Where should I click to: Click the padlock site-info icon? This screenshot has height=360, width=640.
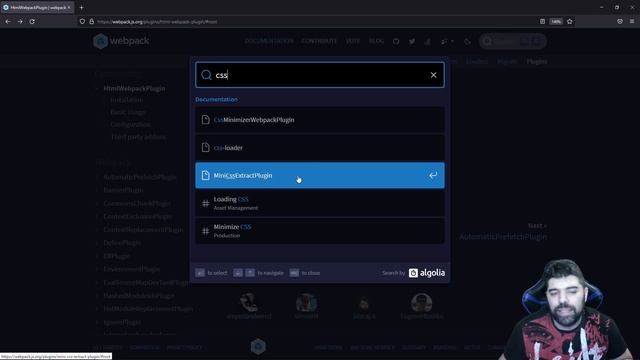coord(91,21)
